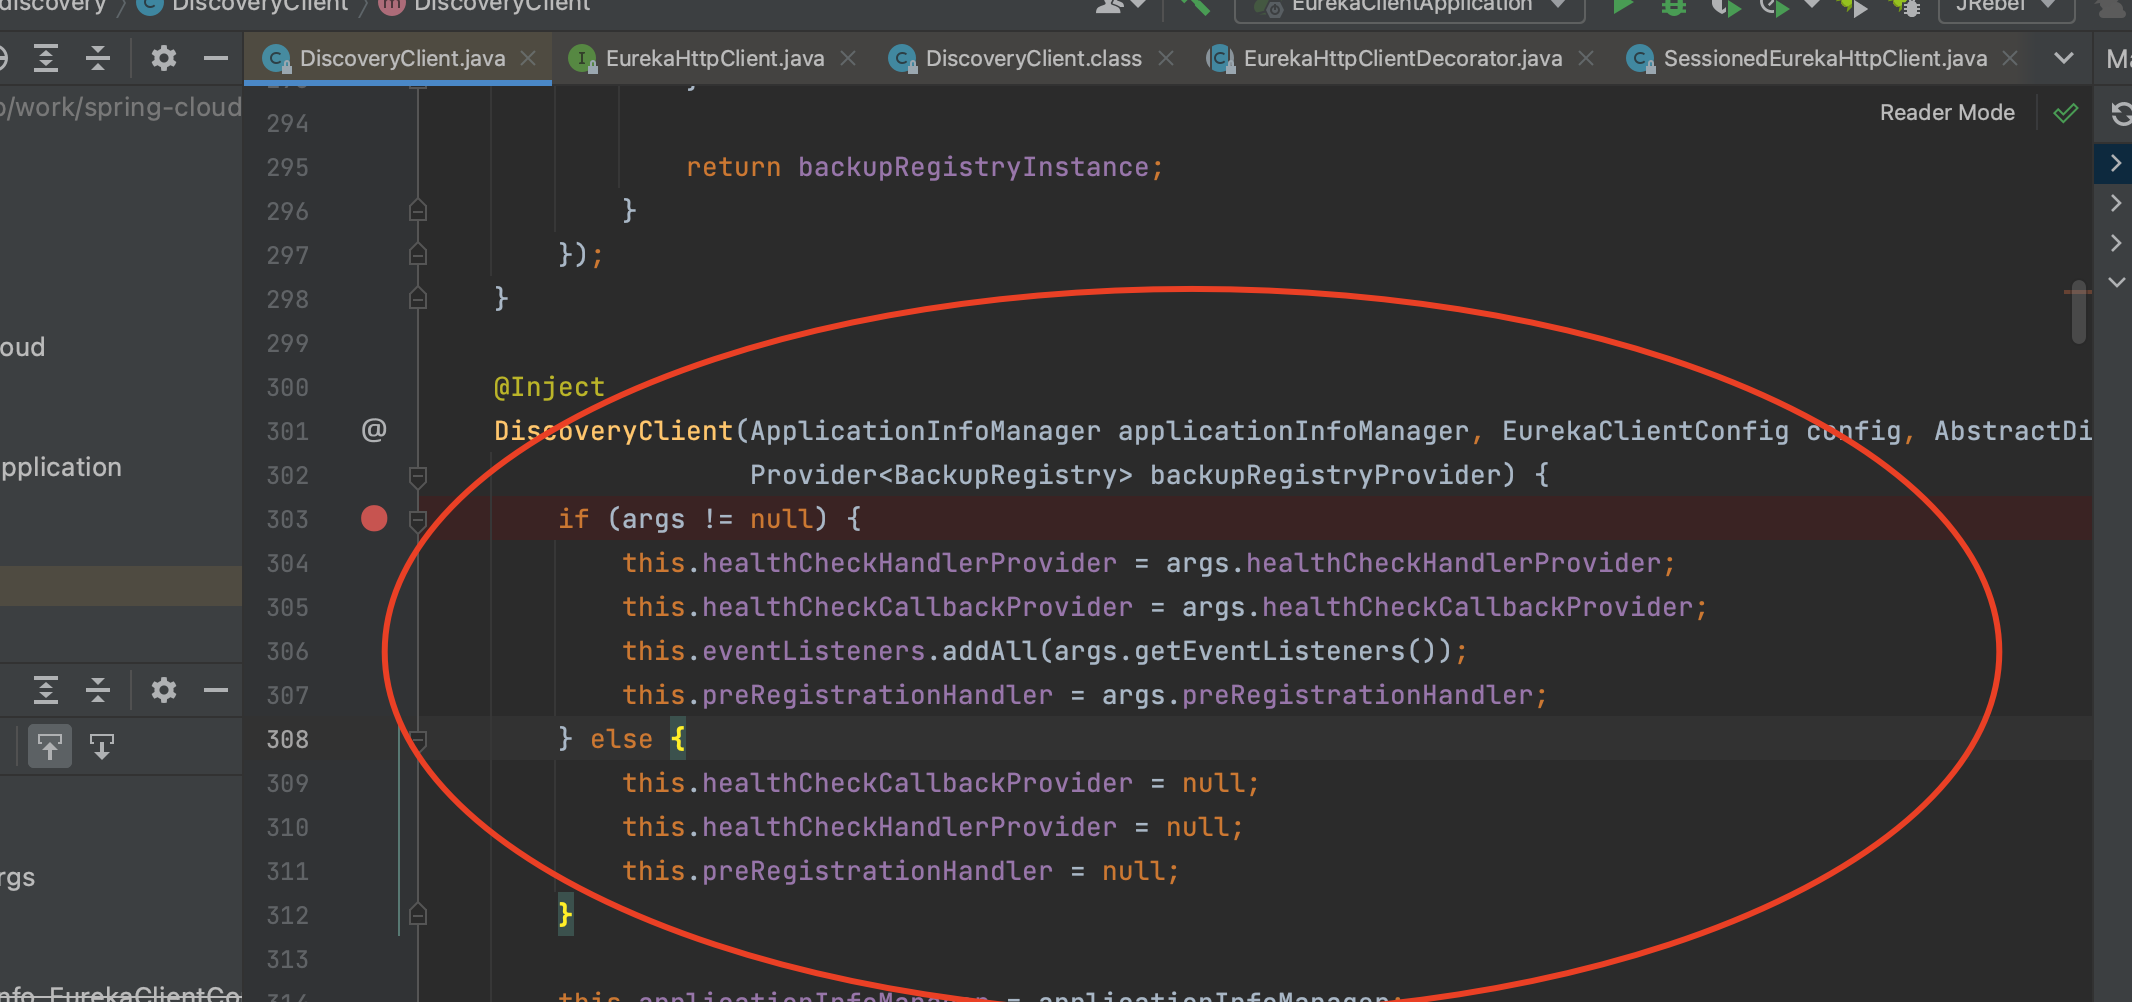The height and width of the screenshot is (1002, 2132).
Task: Remove the breakpoint on line 303
Action: click(x=374, y=518)
